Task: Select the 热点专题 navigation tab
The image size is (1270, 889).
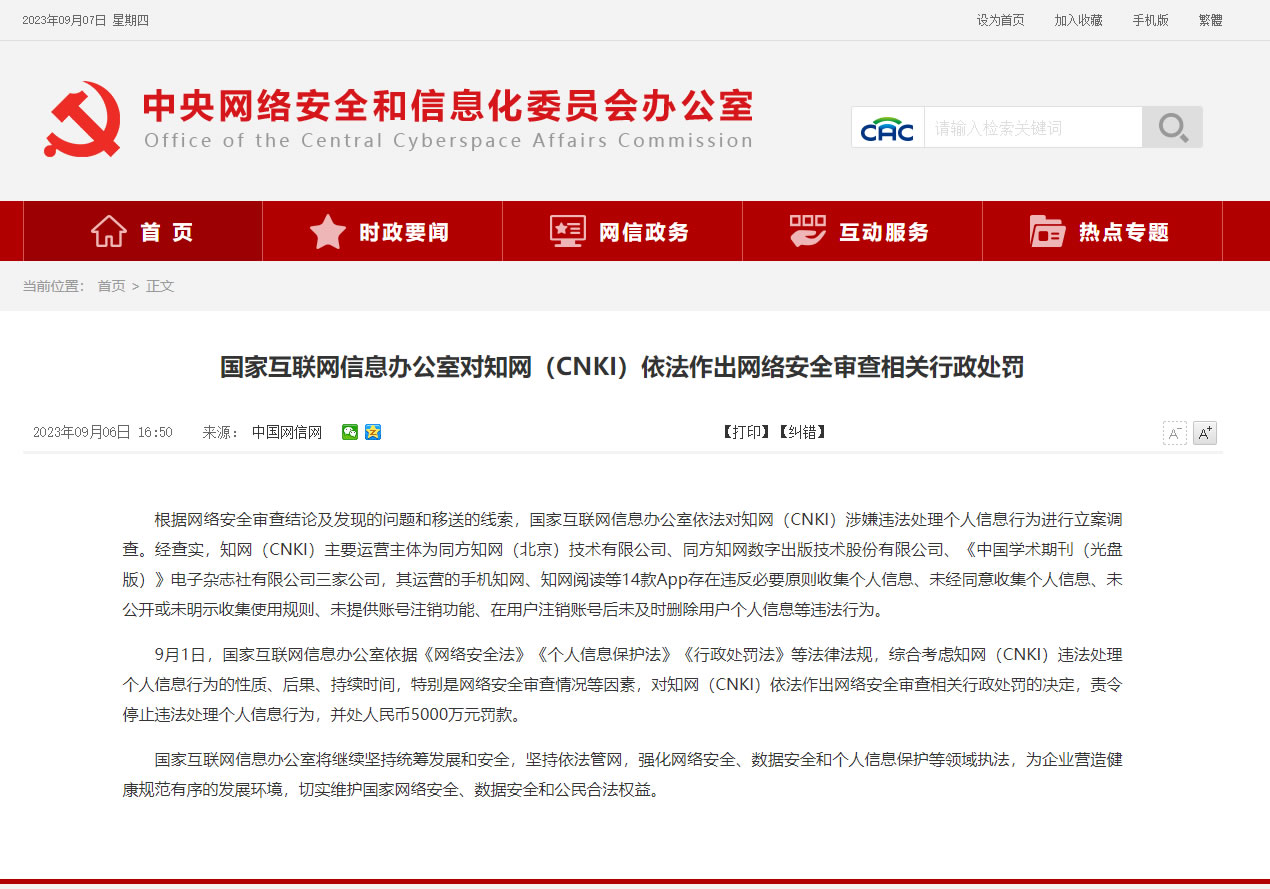Action: (1102, 232)
